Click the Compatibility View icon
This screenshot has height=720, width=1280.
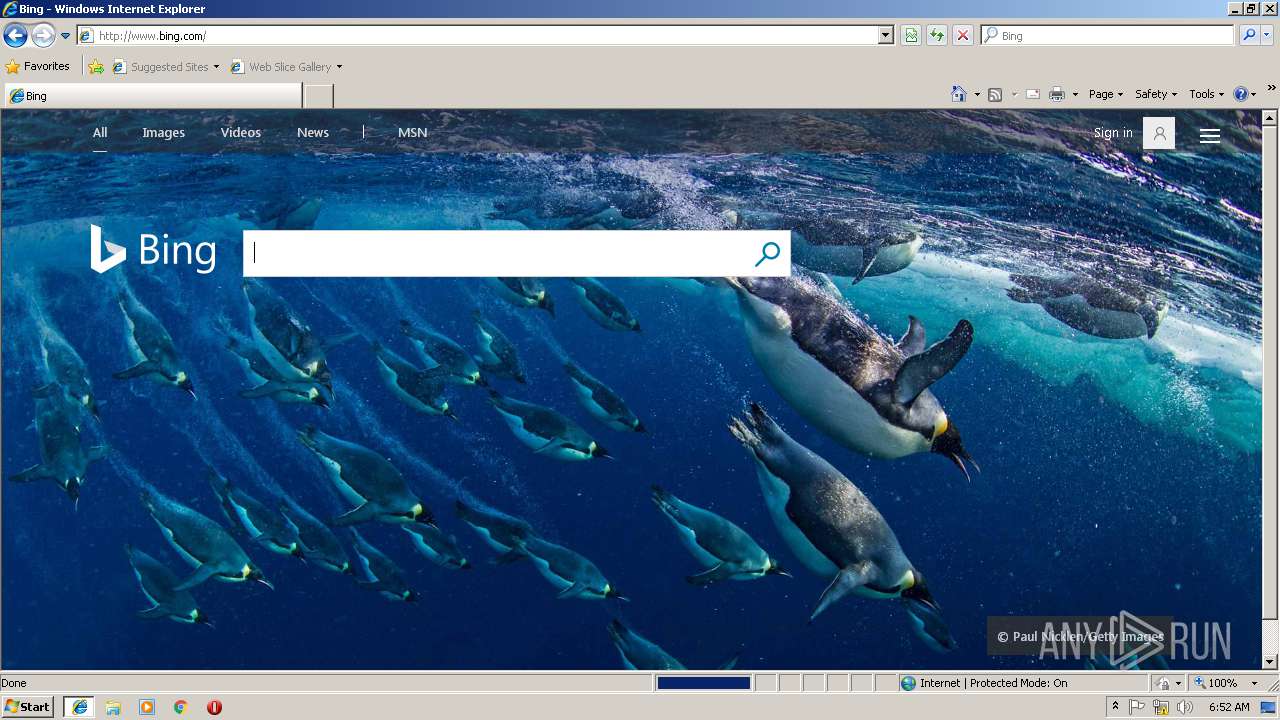(911, 36)
